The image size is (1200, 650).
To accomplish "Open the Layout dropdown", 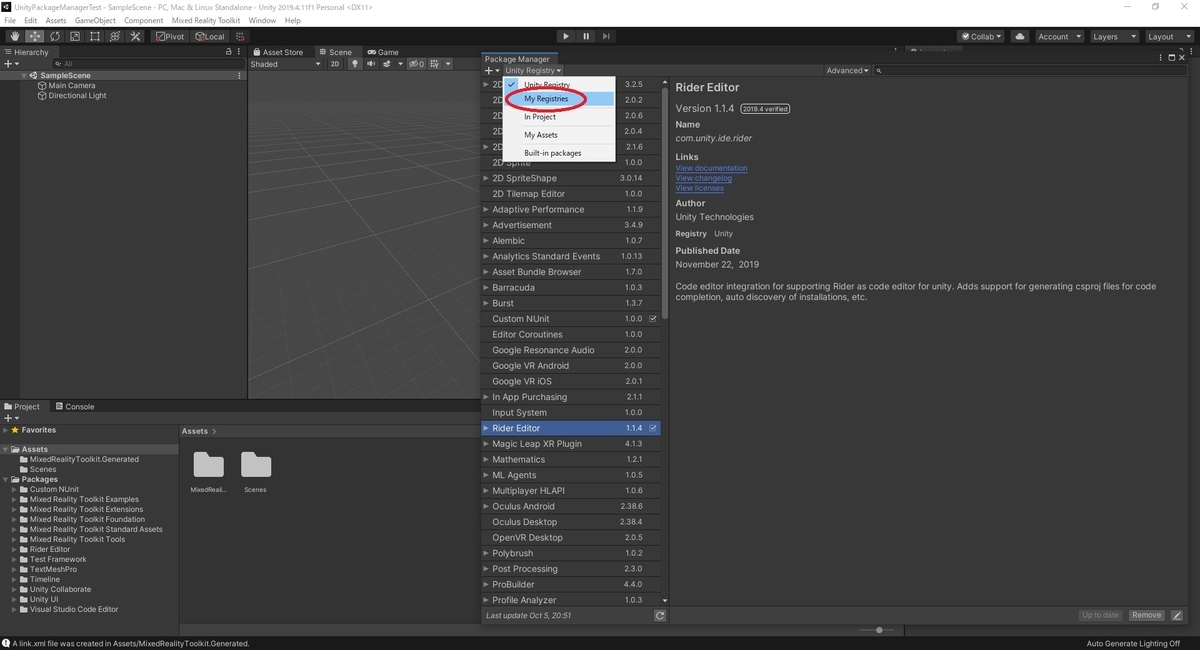I will pos(1169,36).
